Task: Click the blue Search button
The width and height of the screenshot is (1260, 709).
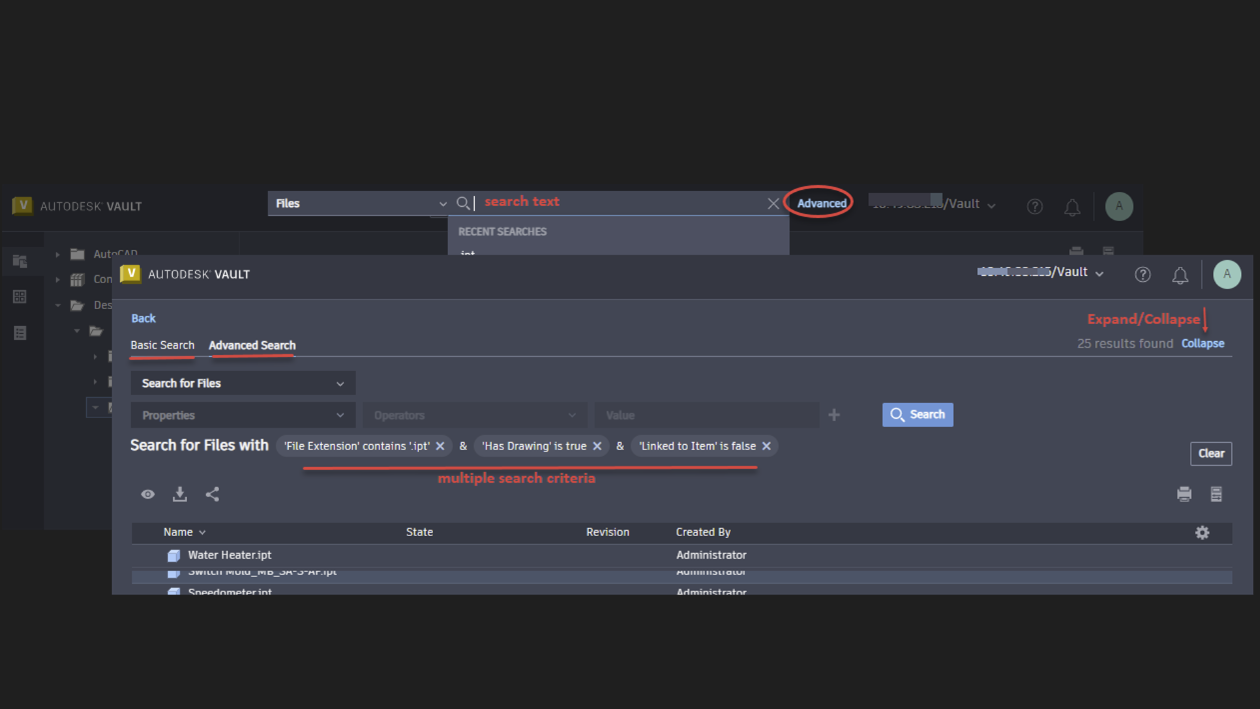Action: [x=917, y=414]
